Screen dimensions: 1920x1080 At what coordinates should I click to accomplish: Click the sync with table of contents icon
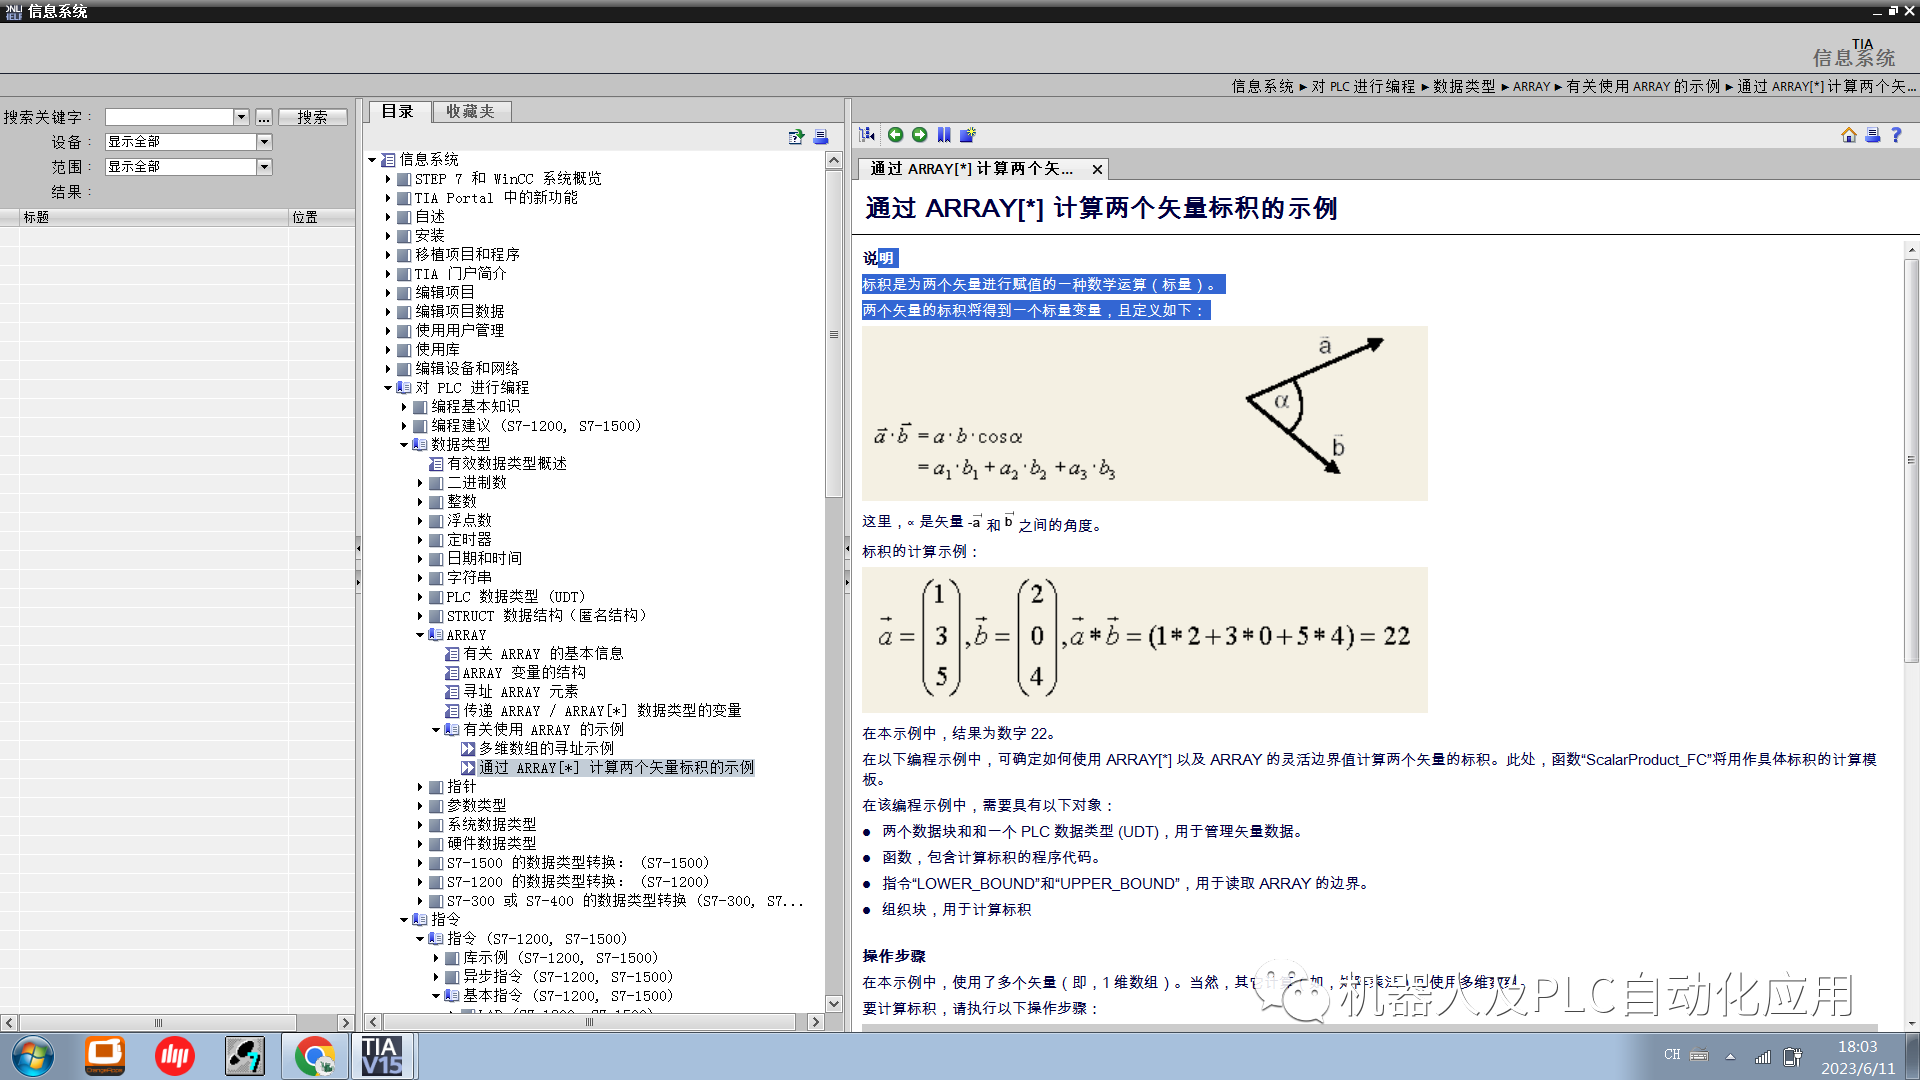(x=867, y=135)
